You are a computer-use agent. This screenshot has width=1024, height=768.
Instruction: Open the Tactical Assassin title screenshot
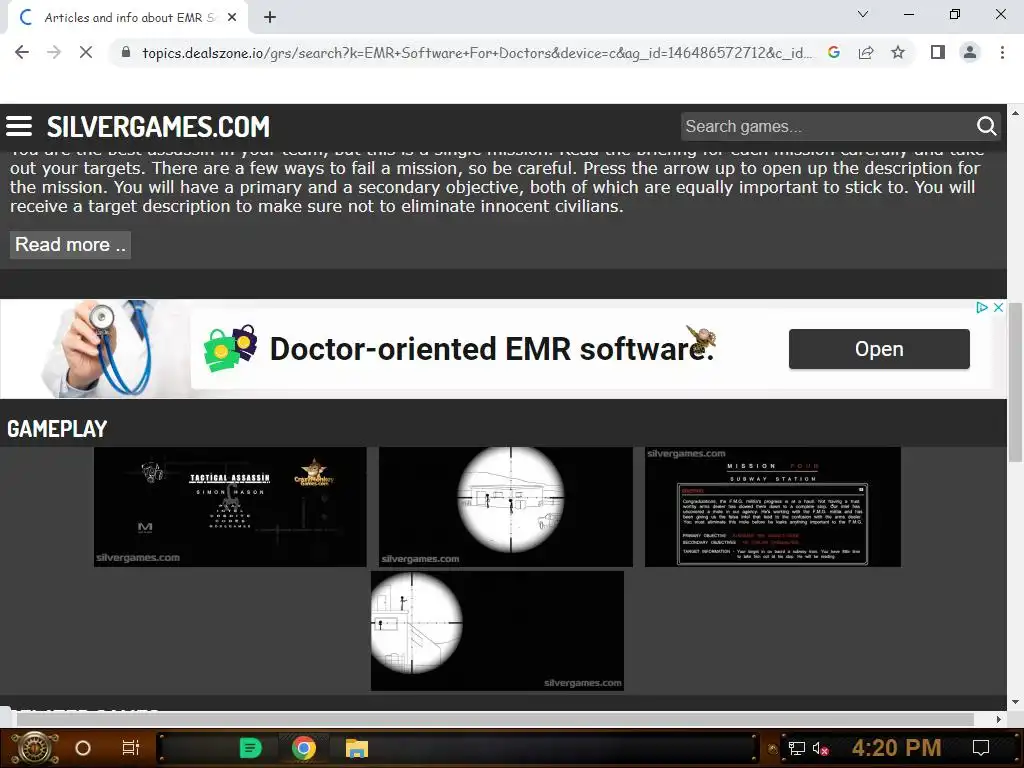pyautogui.click(x=230, y=507)
